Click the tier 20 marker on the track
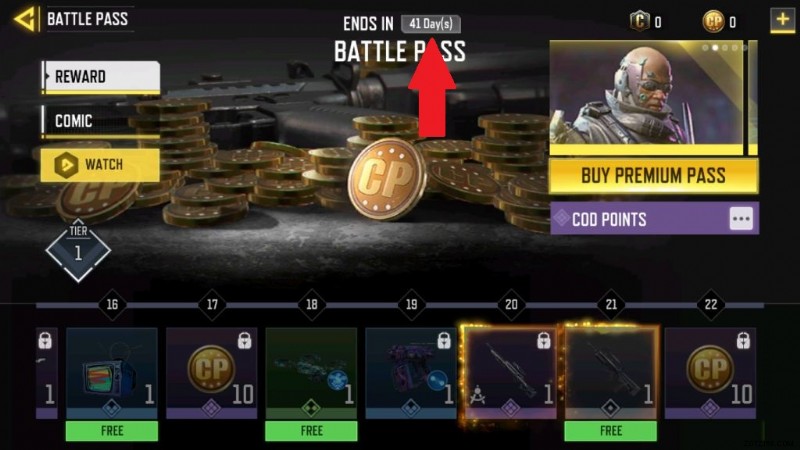800x450 pixels. tap(511, 305)
